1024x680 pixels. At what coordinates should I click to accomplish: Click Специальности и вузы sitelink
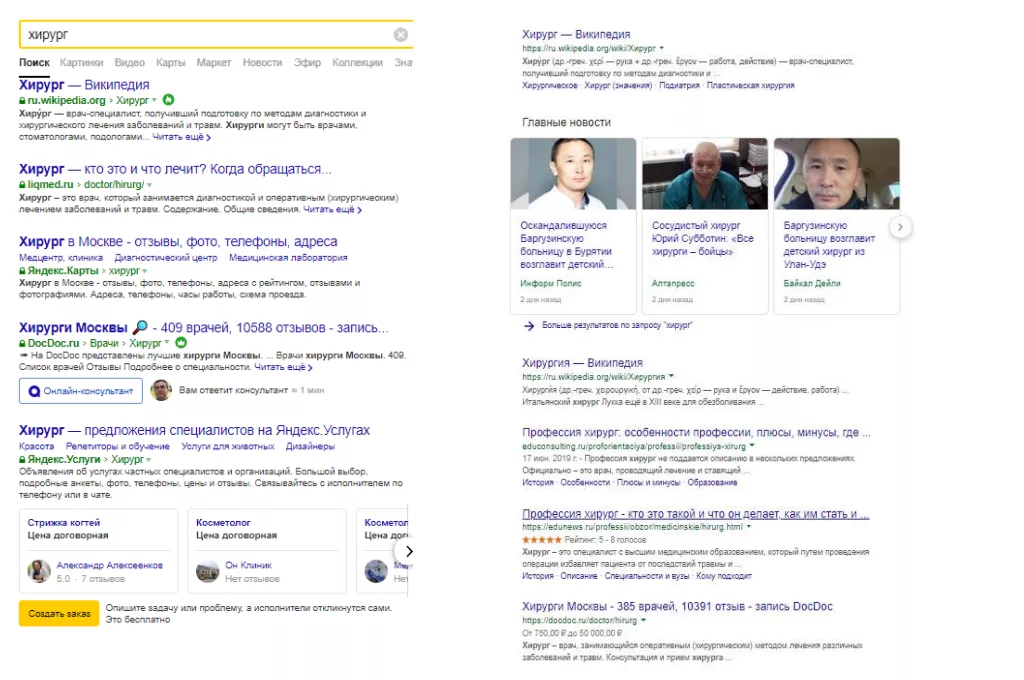647,576
